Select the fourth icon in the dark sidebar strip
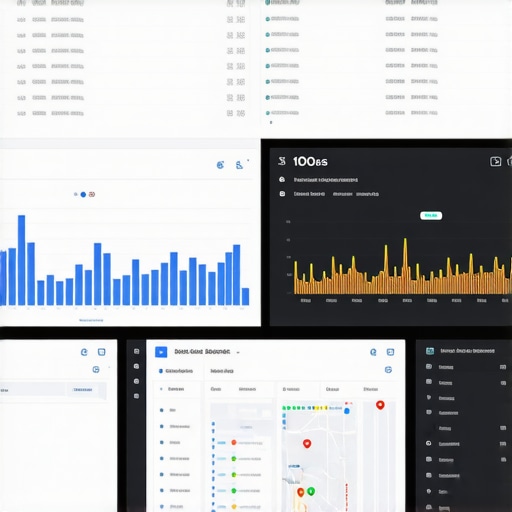Viewport: 512px width, 512px height. (136, 396)
